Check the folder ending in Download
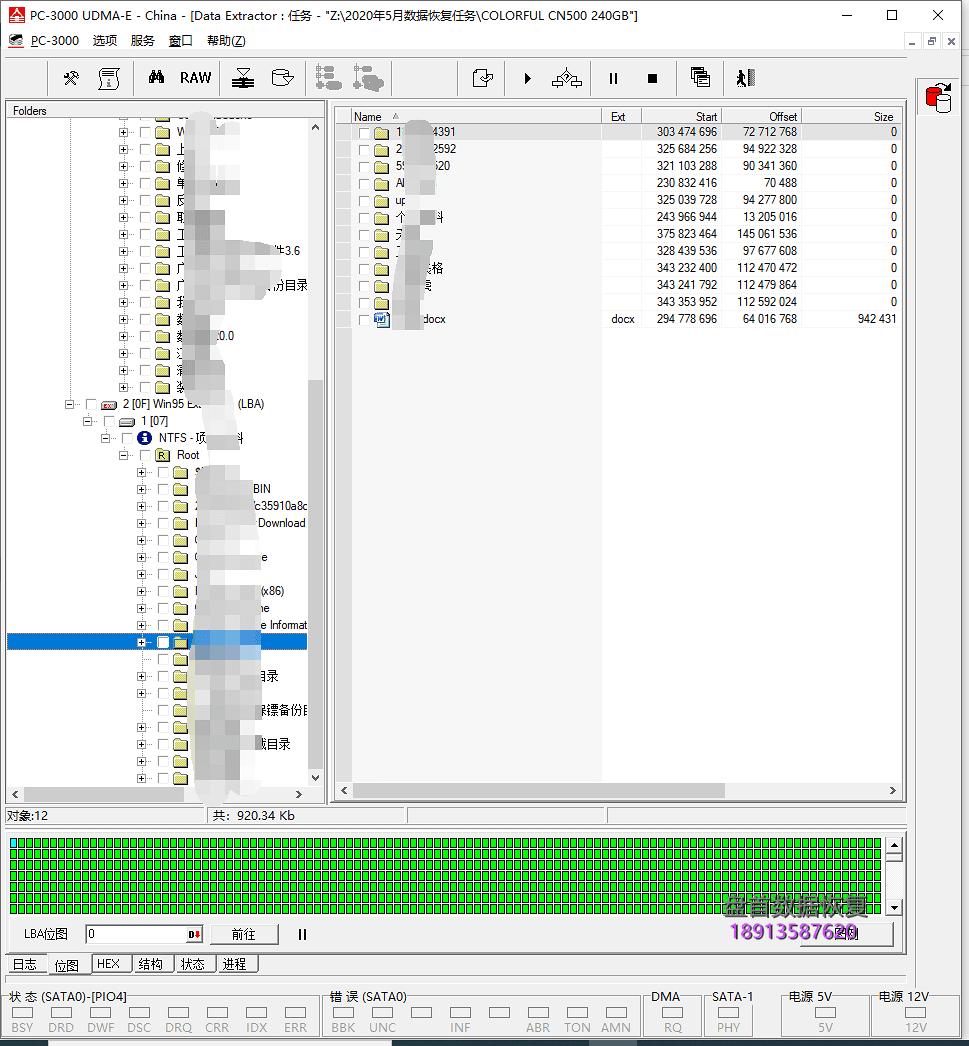The height and width of the screenshot is (1046, 969). click(x=163, y=524)
